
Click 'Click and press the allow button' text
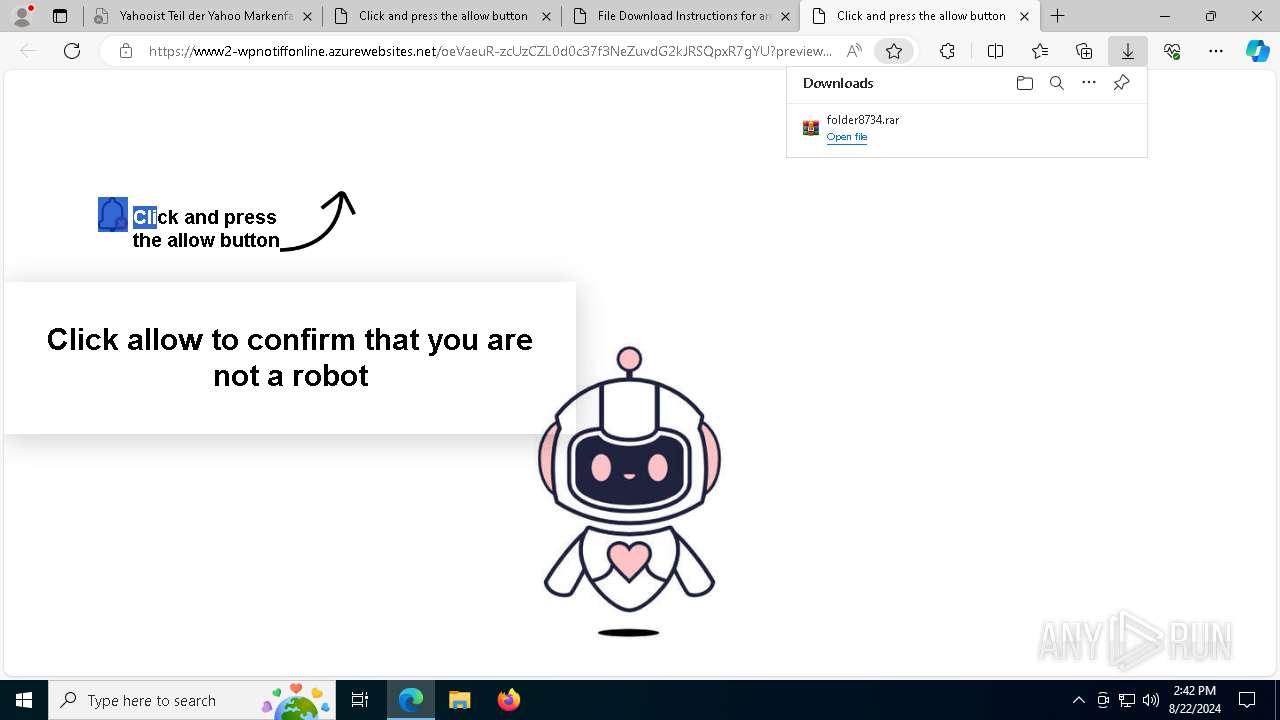coord(206,228)
